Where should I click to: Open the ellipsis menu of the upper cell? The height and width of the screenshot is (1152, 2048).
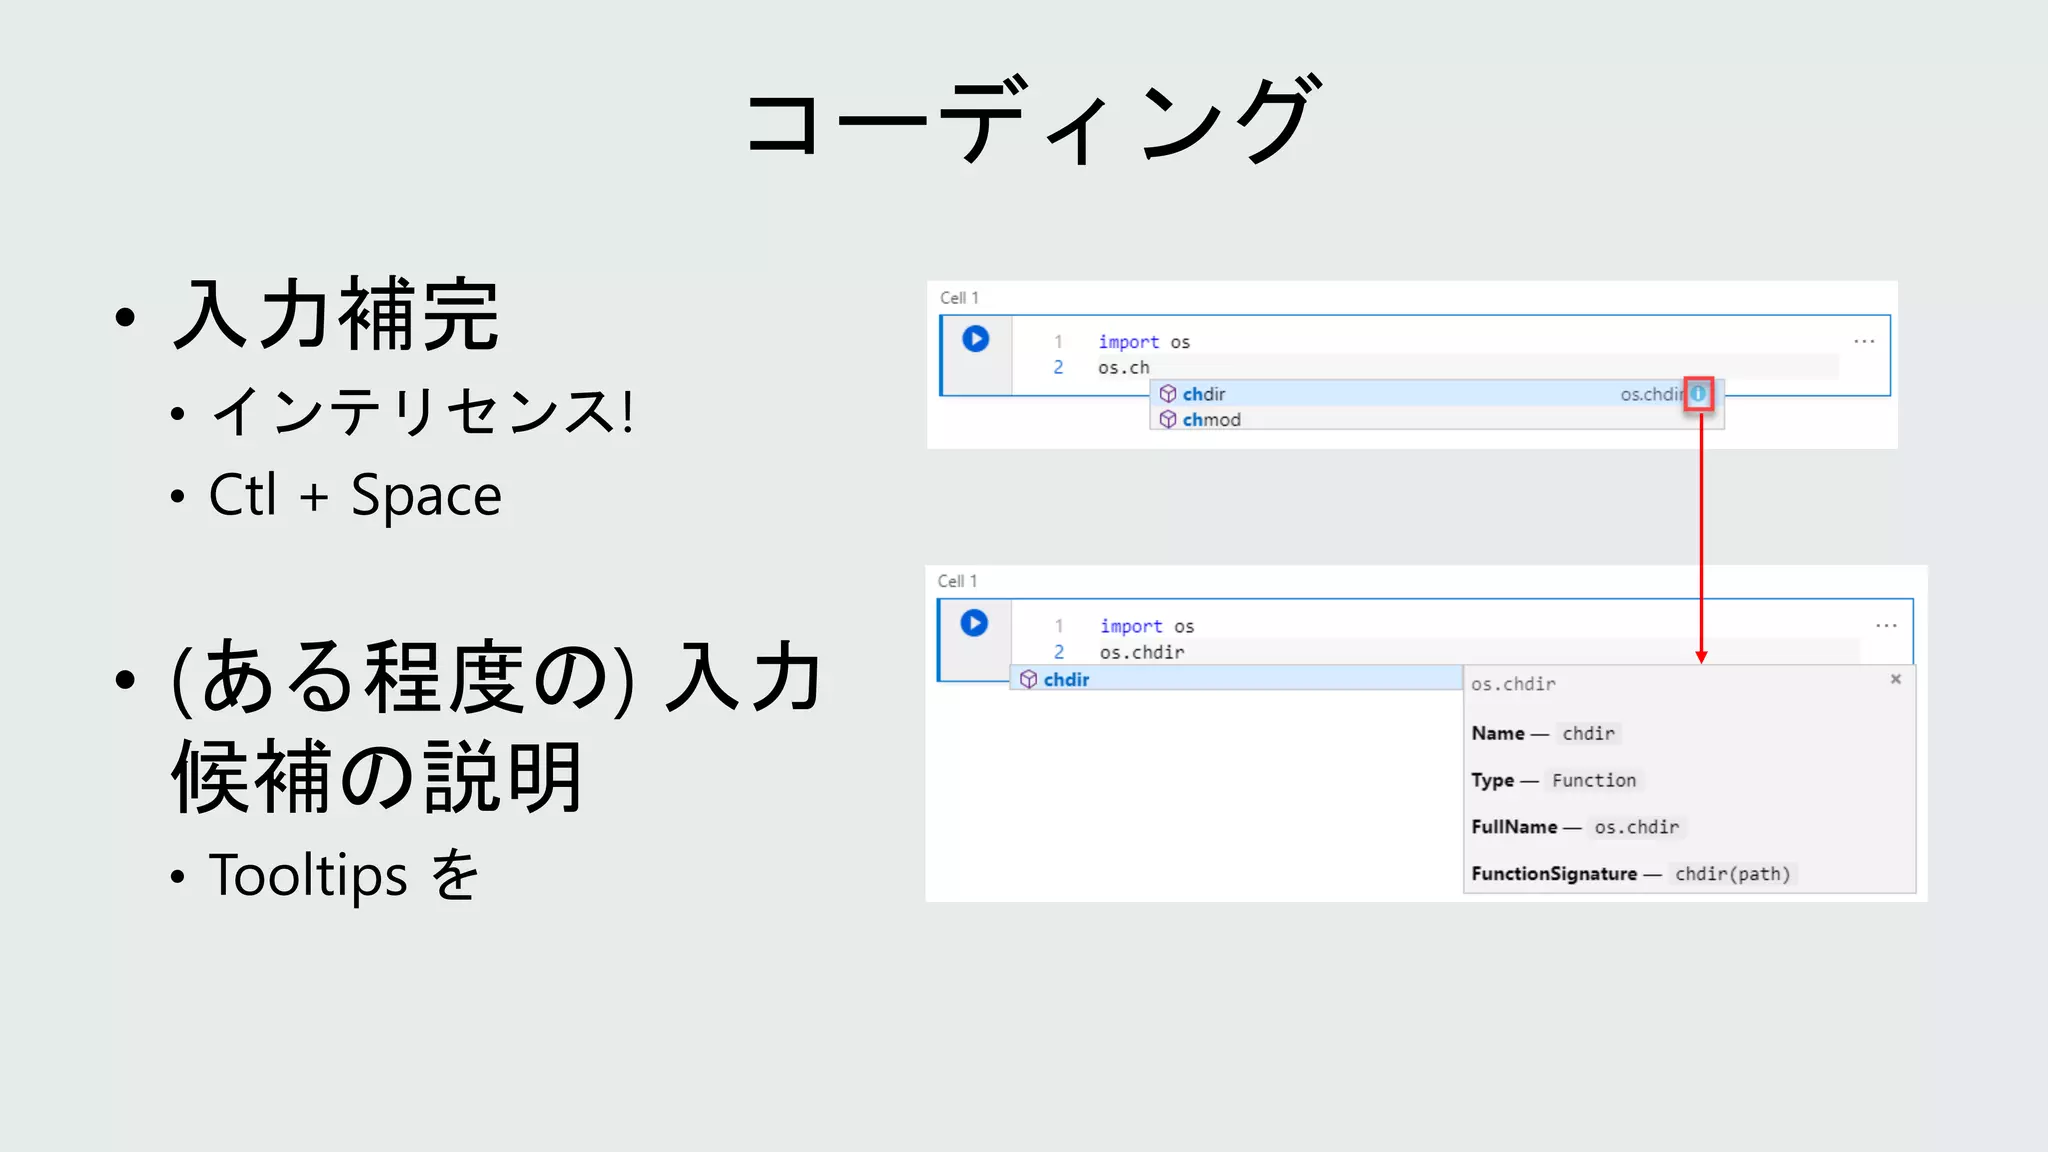coord(1864,341)
